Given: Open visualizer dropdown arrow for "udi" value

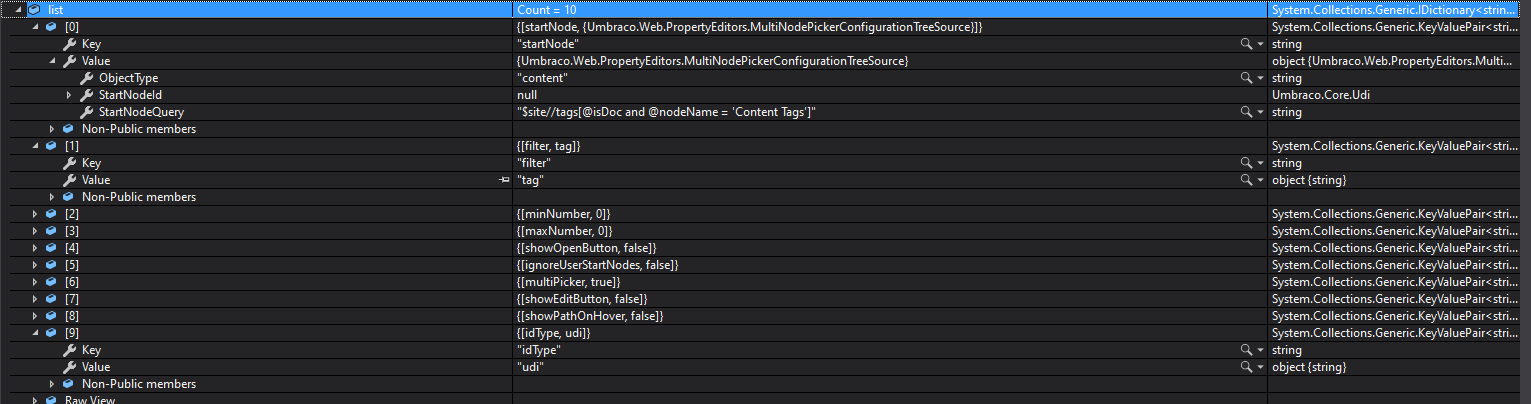Looking at the screenshot, I should pyautogui.click(x=1260, y=368).
